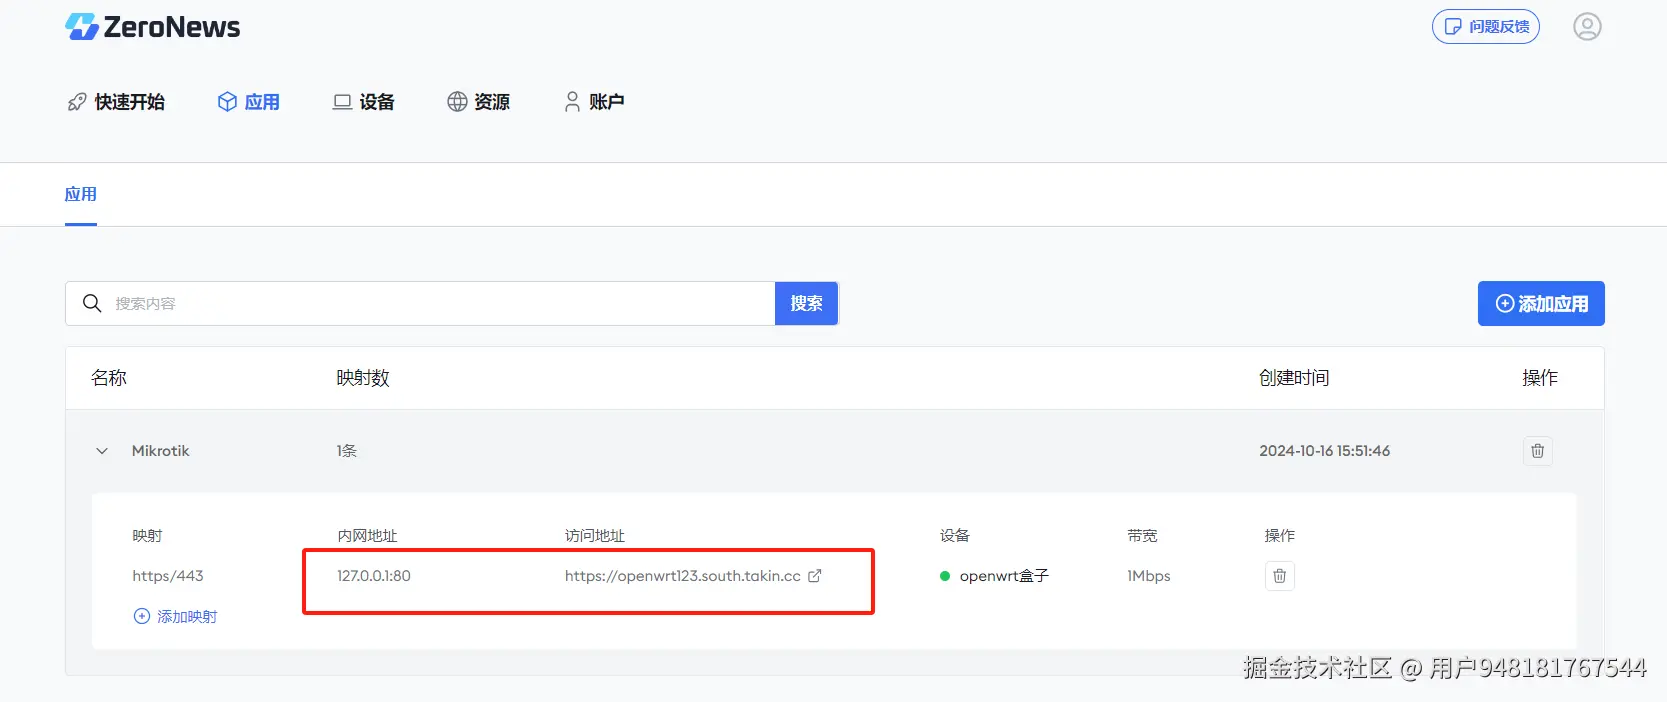
Task: Select the Mikrotik application name
Action: pyautogui.click(x=160, y=451)
